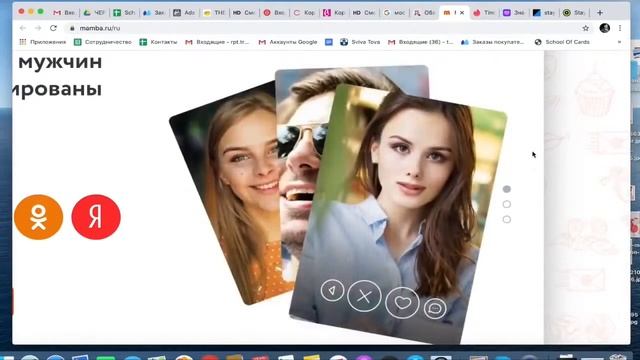Open the Sviva Tova bookmark
The height and width of the screenshot is (360, 640).
pos(360,42)
